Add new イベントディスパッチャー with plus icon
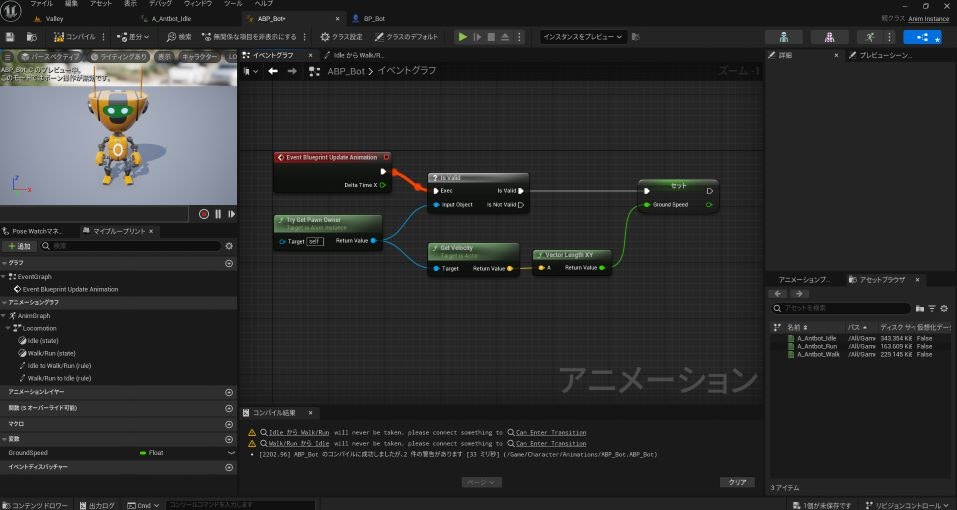Image resolution: width=957 pixels, height=510 pixels. click(x=229, y=467)
